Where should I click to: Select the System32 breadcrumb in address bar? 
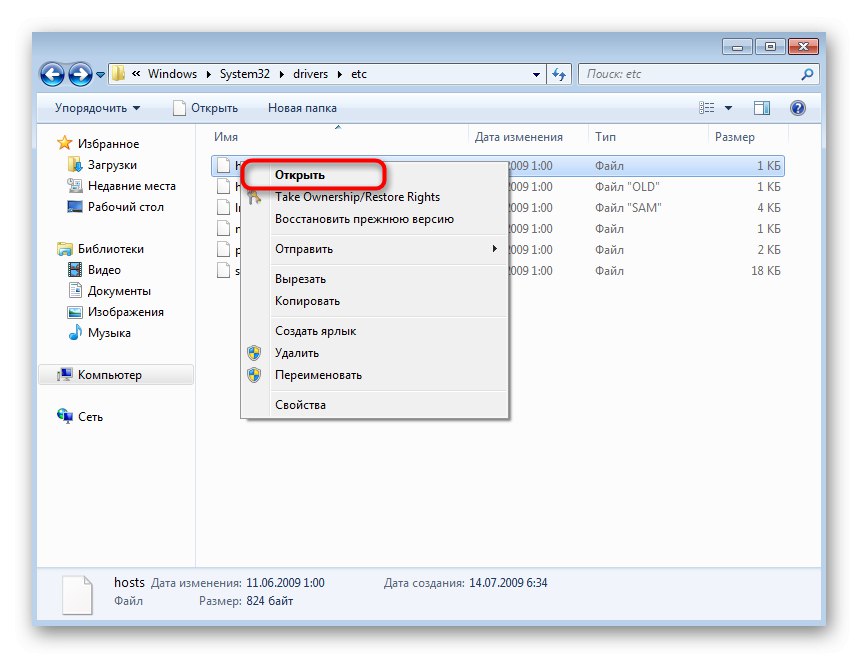click(x=245, y=74)
